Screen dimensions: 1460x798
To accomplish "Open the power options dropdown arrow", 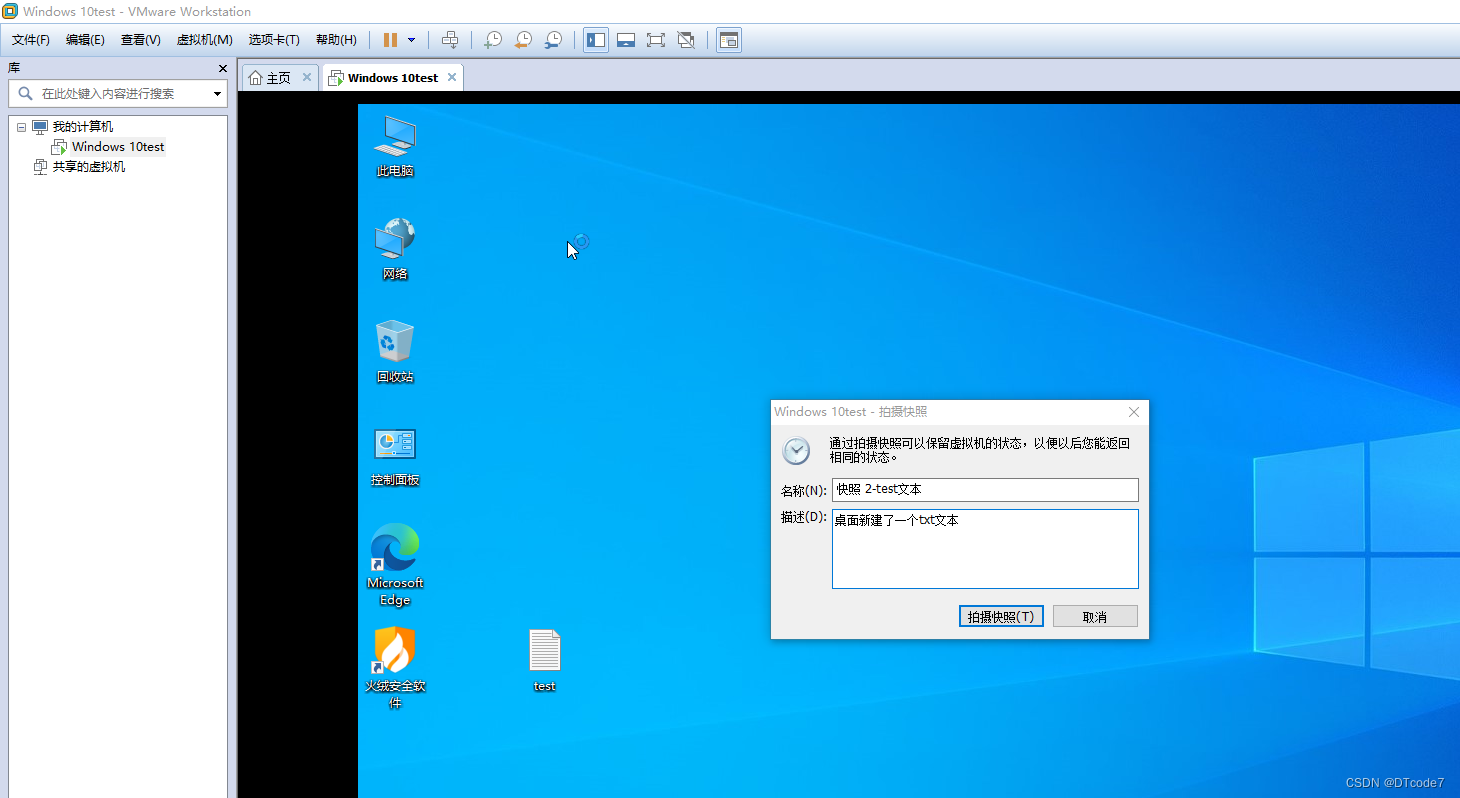I will click(411, 40).
